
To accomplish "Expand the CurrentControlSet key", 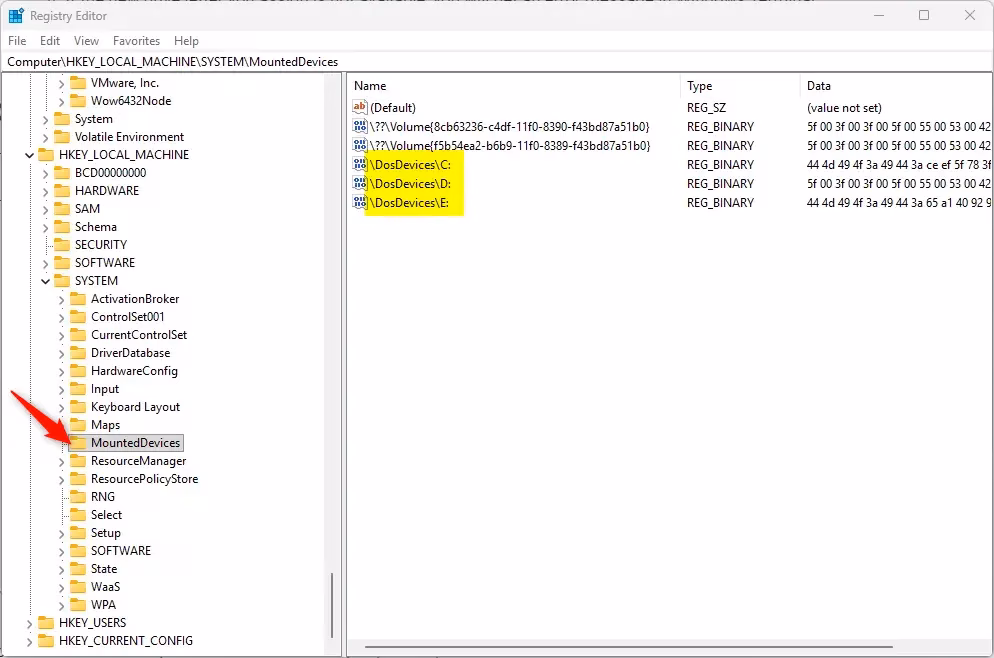I will (61, 335).
